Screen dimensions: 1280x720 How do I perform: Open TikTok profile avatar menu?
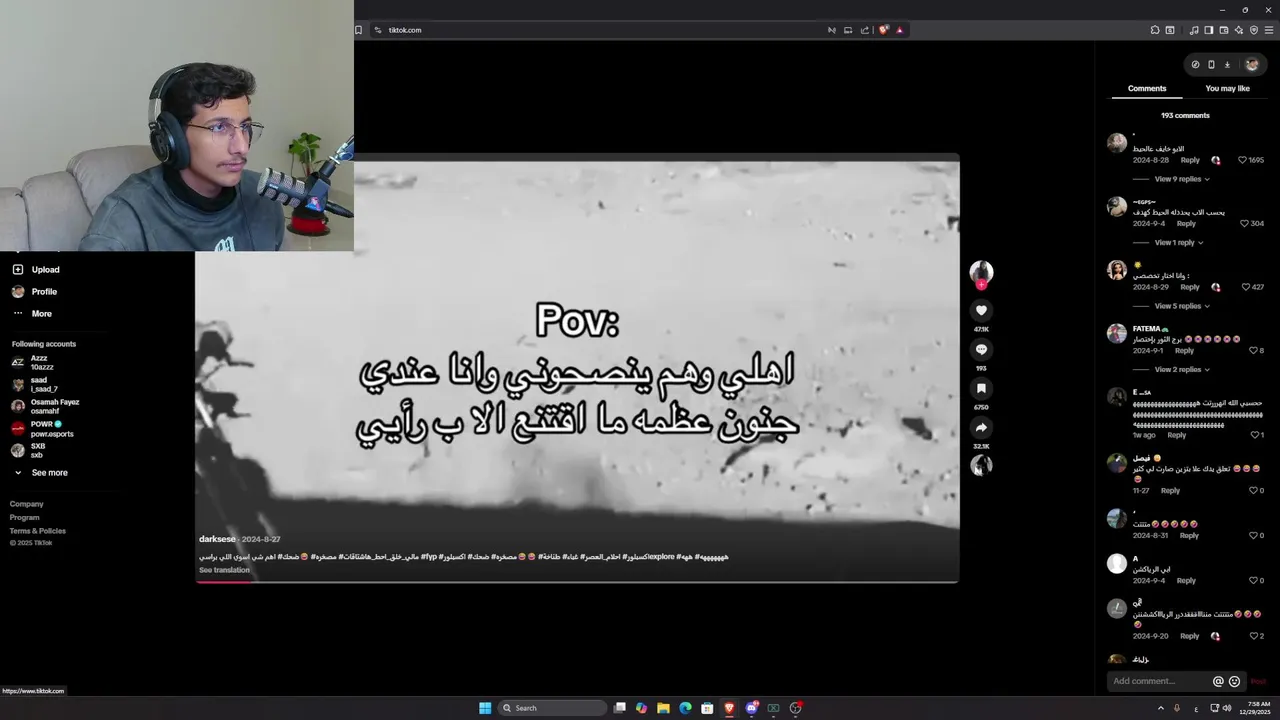[x=1251, y=65]
